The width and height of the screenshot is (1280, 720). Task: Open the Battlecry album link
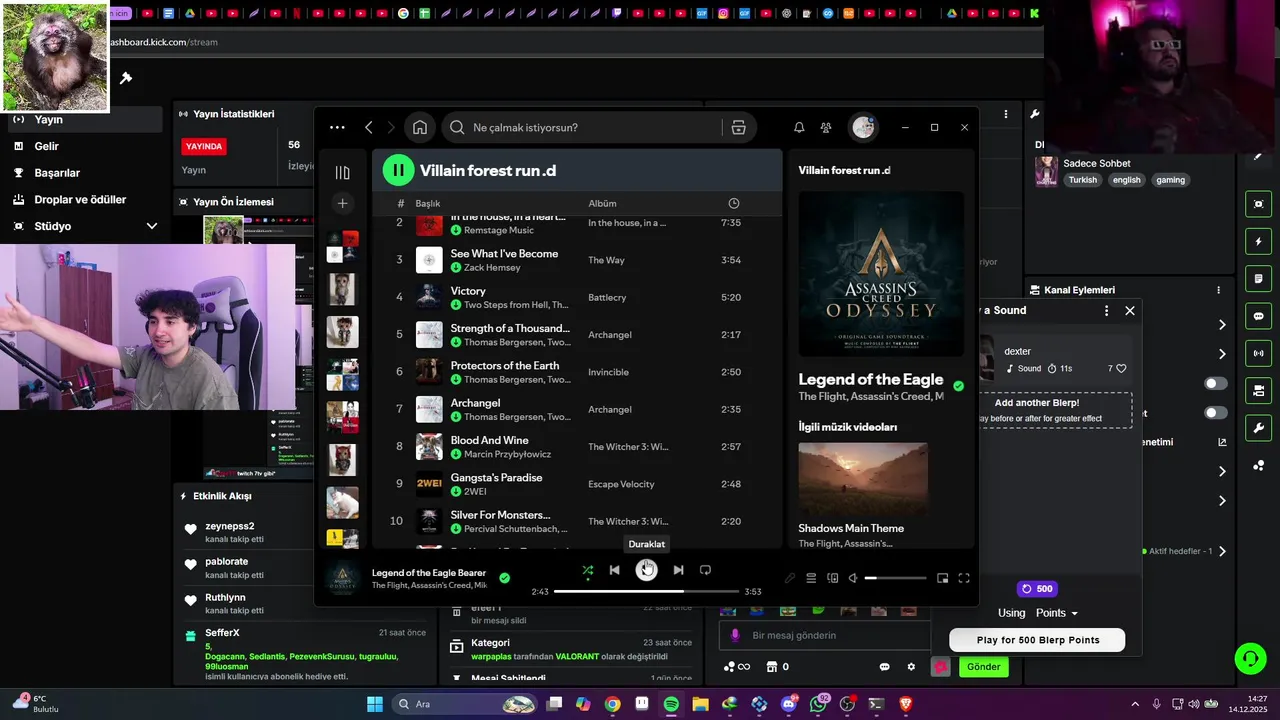pos(607,297)
